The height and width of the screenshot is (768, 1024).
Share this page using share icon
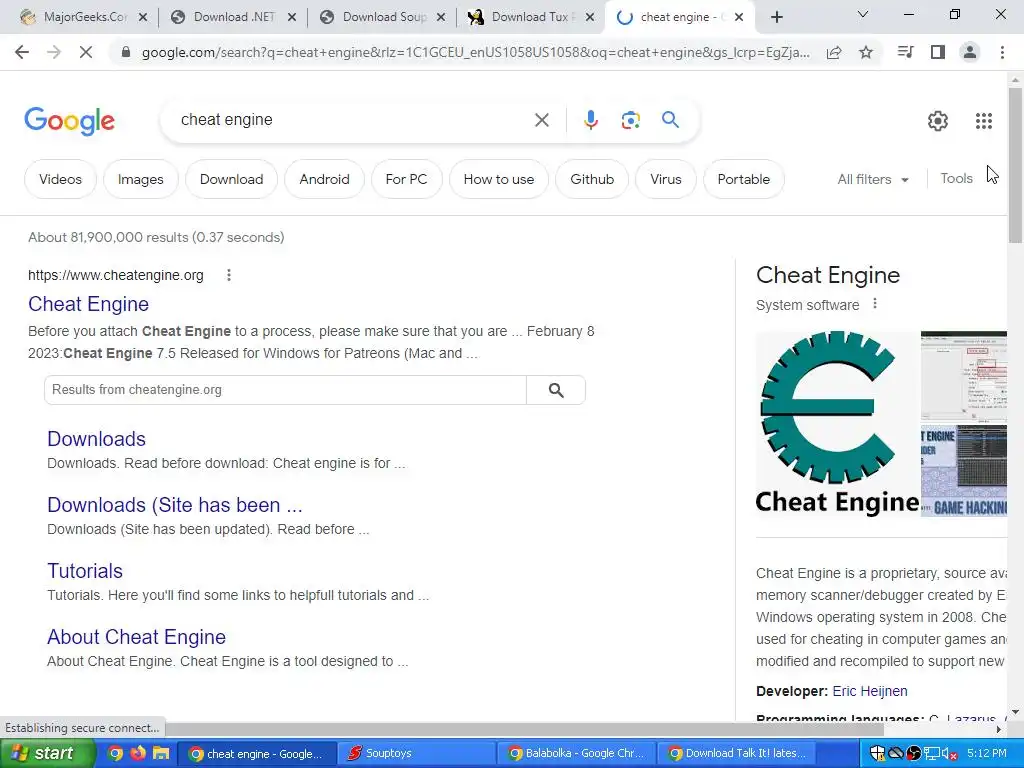pos(834,52)
